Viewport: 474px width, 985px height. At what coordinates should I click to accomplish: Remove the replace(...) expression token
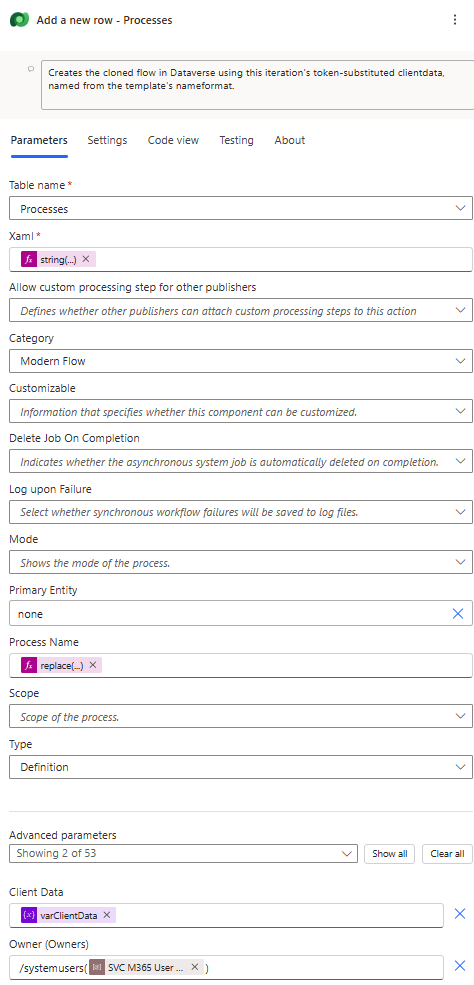pyautogui.click(x=92, y=665)
